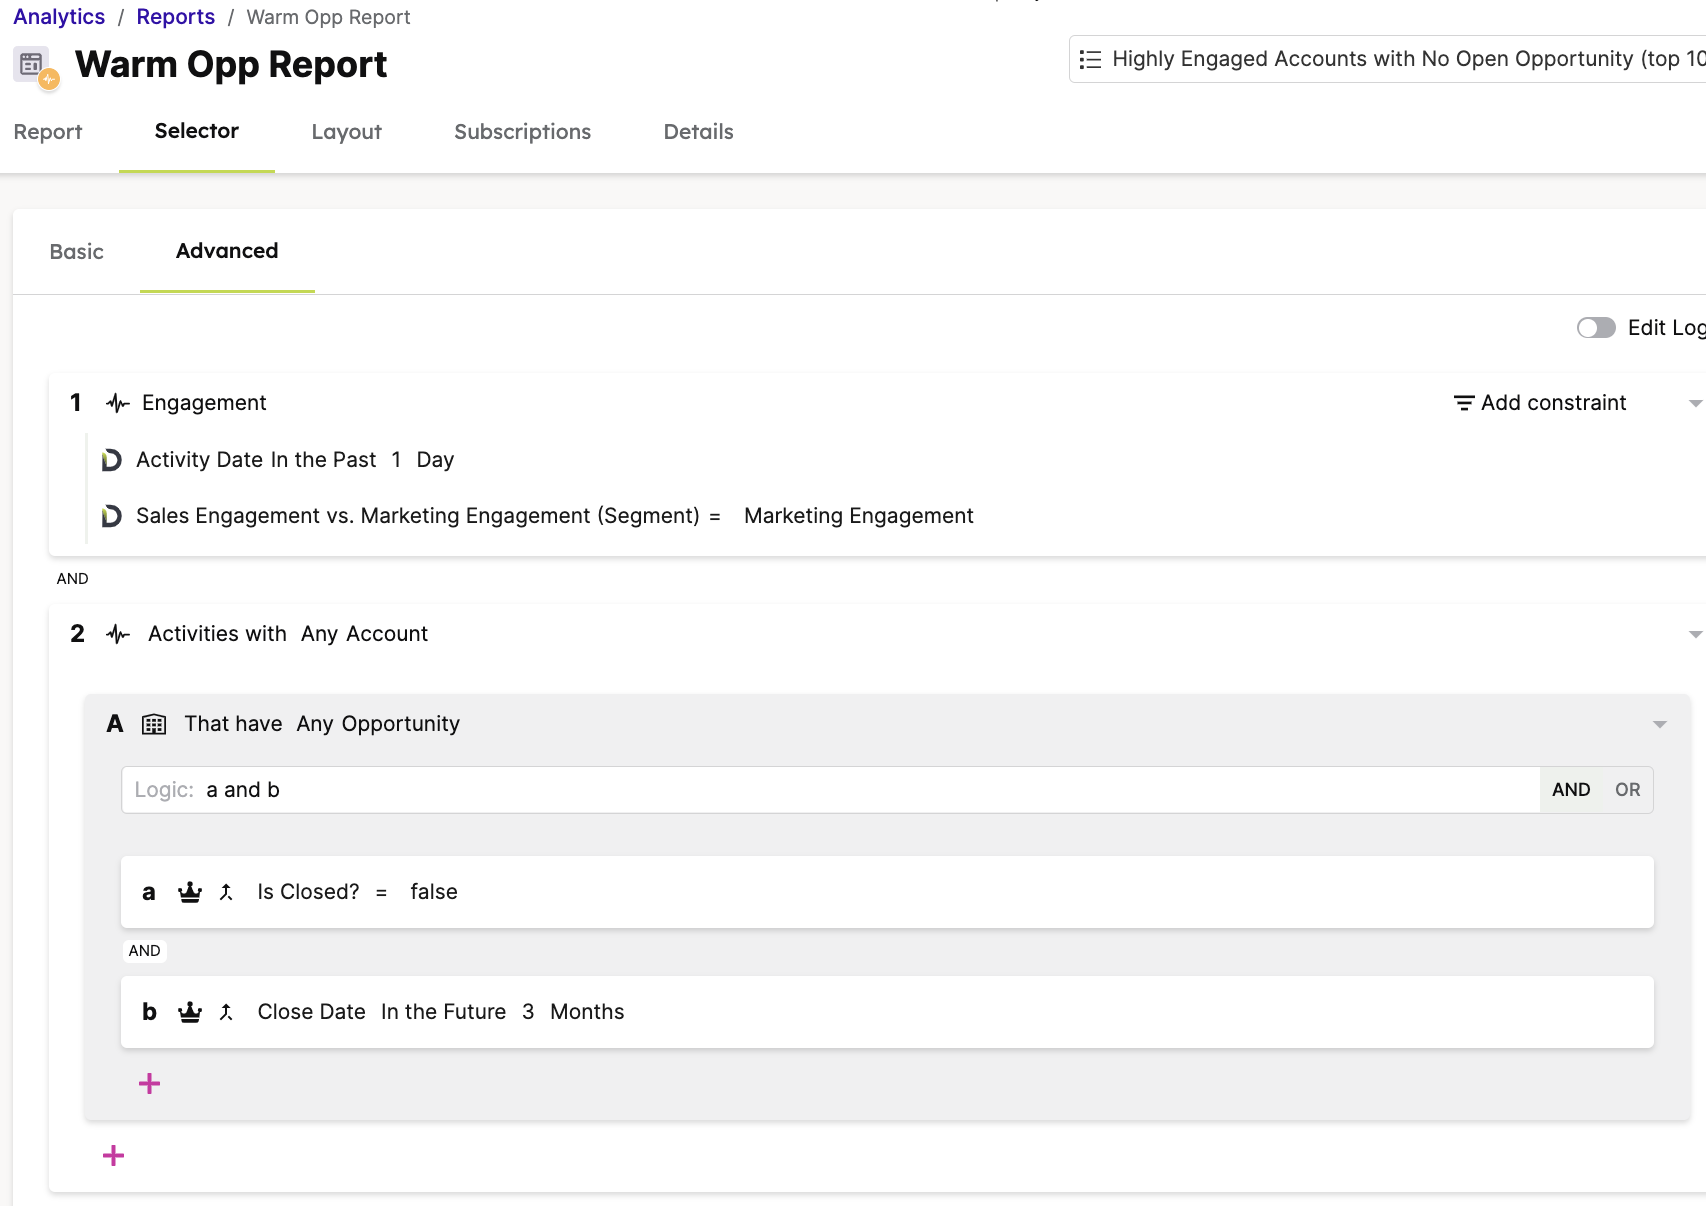Click the Is Closed? field name
This screenshot has height=1206, width=1706.
(308, 892)
